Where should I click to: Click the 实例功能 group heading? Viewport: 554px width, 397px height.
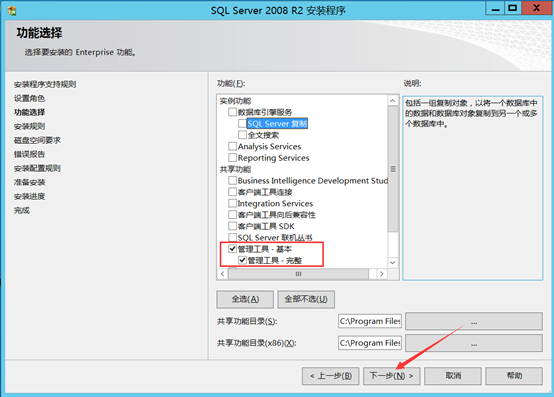tap(235, 101)
